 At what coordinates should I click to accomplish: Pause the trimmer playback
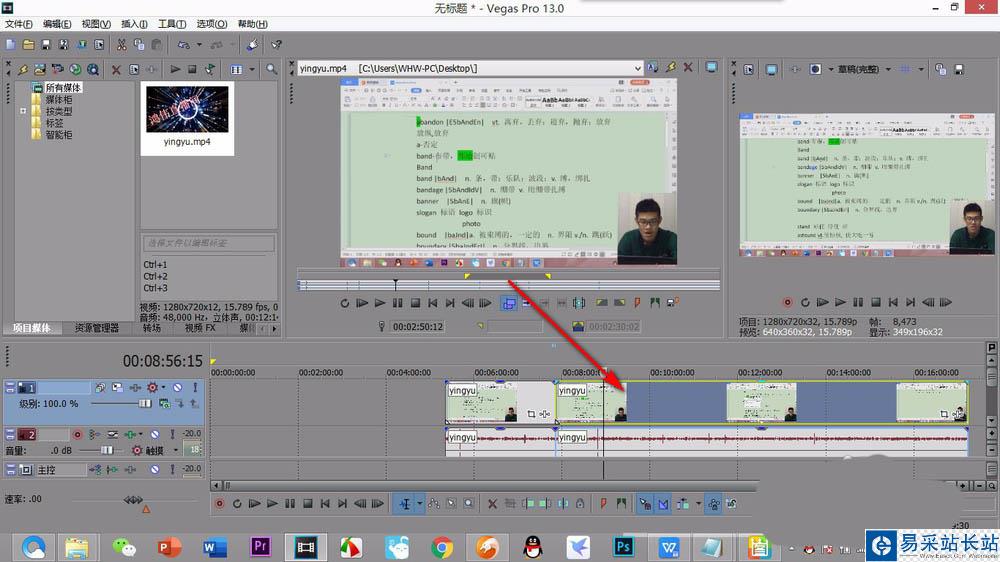tap(397, 303)
